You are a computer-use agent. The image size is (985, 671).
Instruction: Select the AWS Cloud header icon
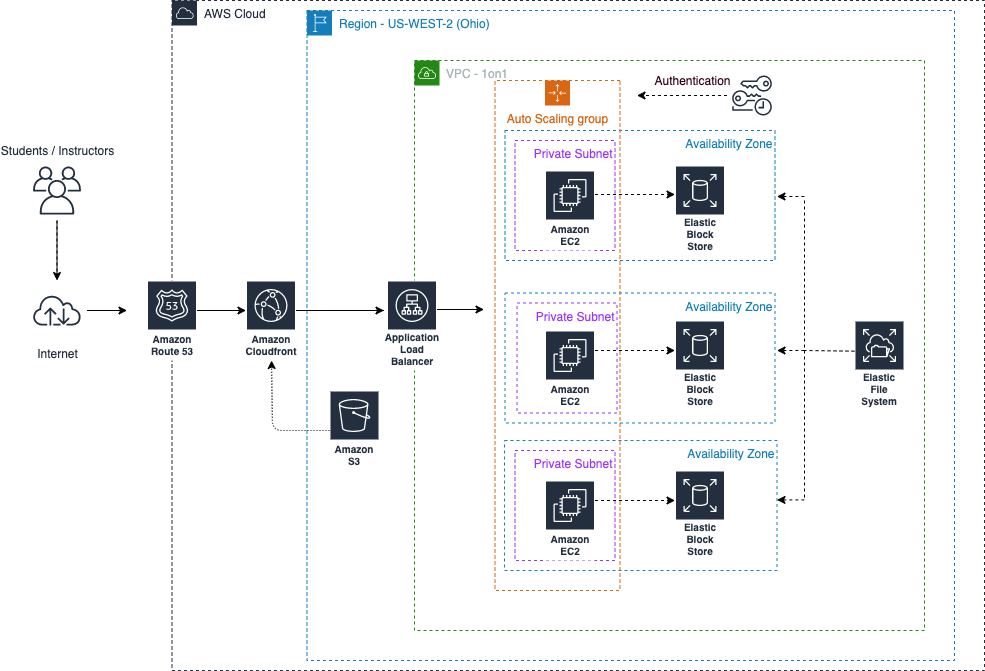tap(185, 13)
